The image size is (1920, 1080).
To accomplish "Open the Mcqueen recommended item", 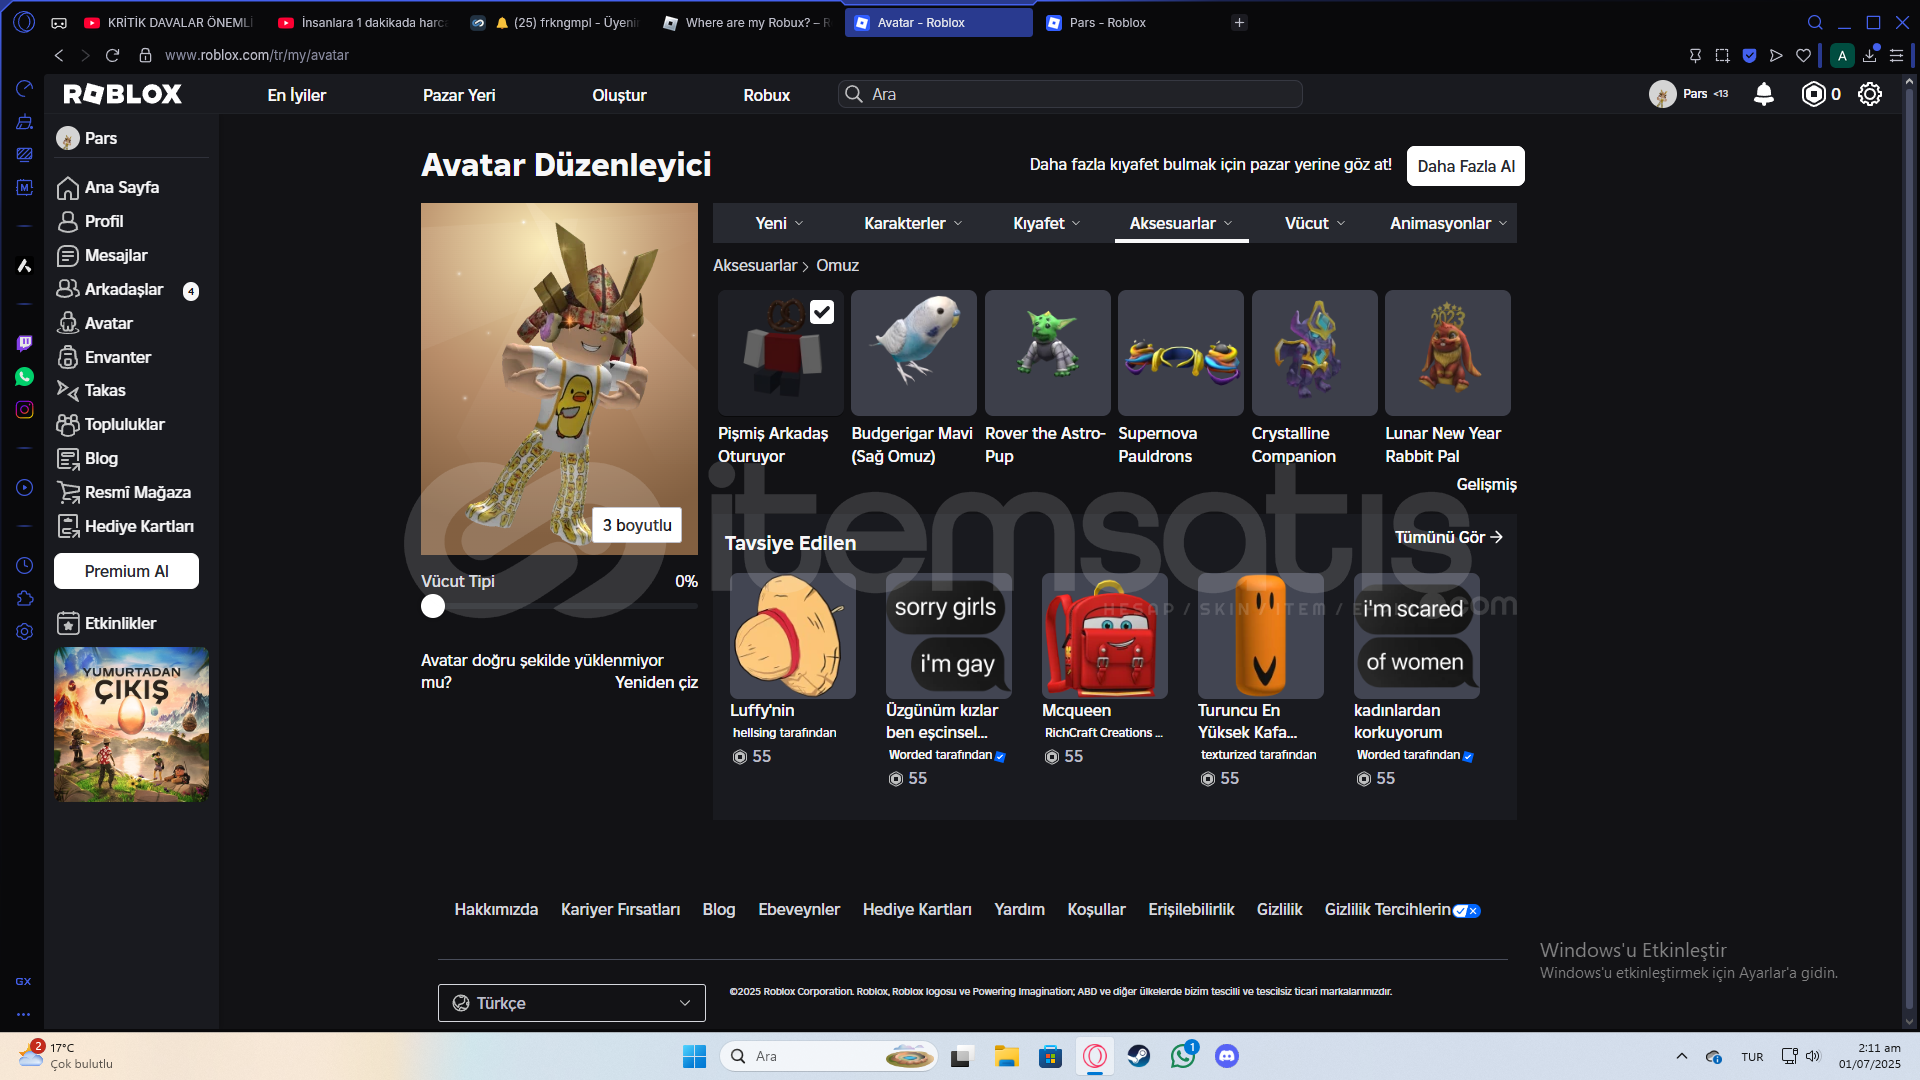I will (1105, 636).
